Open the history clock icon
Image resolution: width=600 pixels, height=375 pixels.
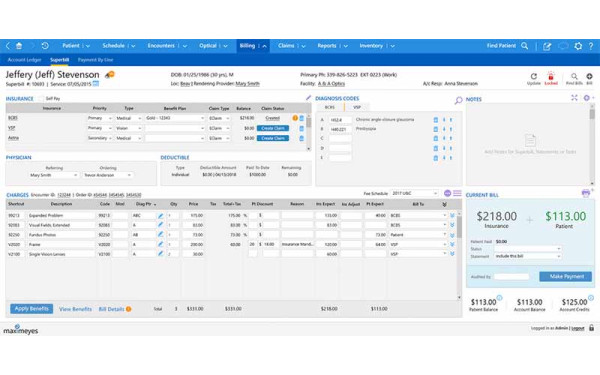click(x=45, y=46)
